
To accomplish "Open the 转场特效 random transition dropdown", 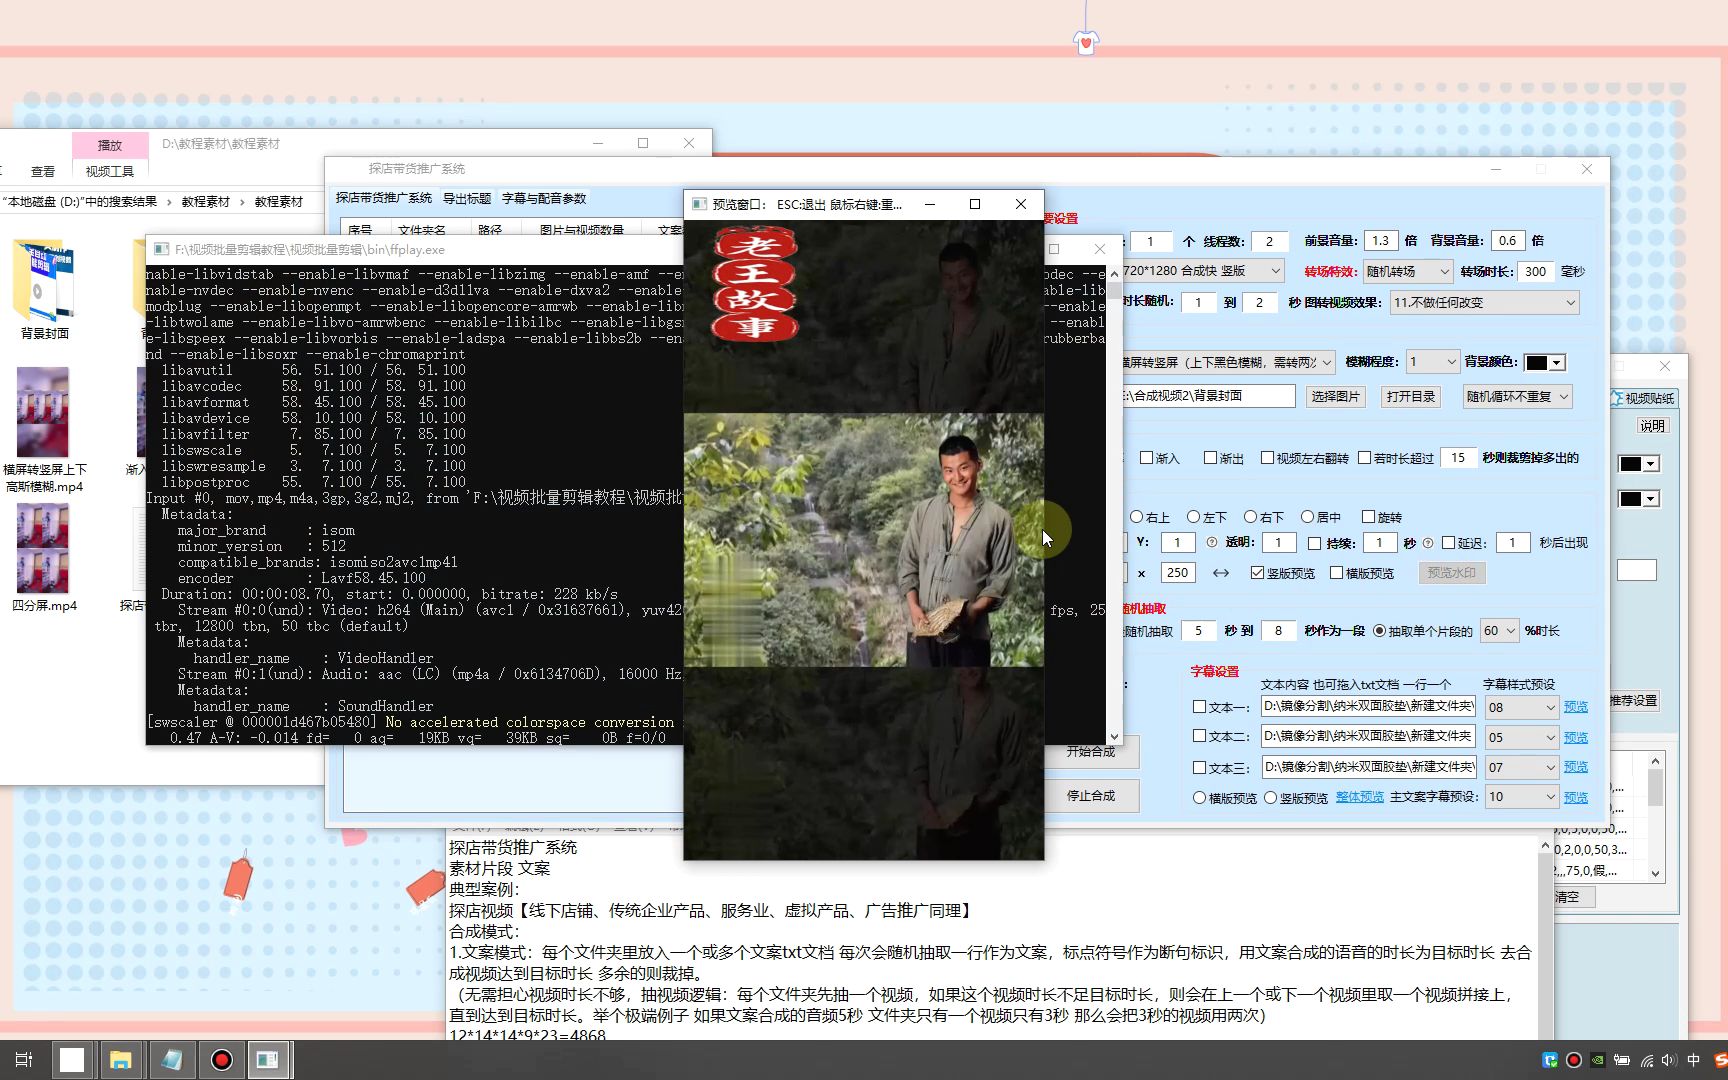I will tap(1443, 271).
